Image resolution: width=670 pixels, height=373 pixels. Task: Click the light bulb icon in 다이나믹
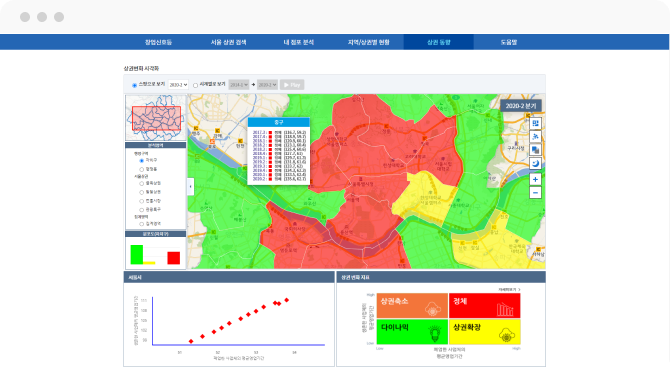(435, 334)
